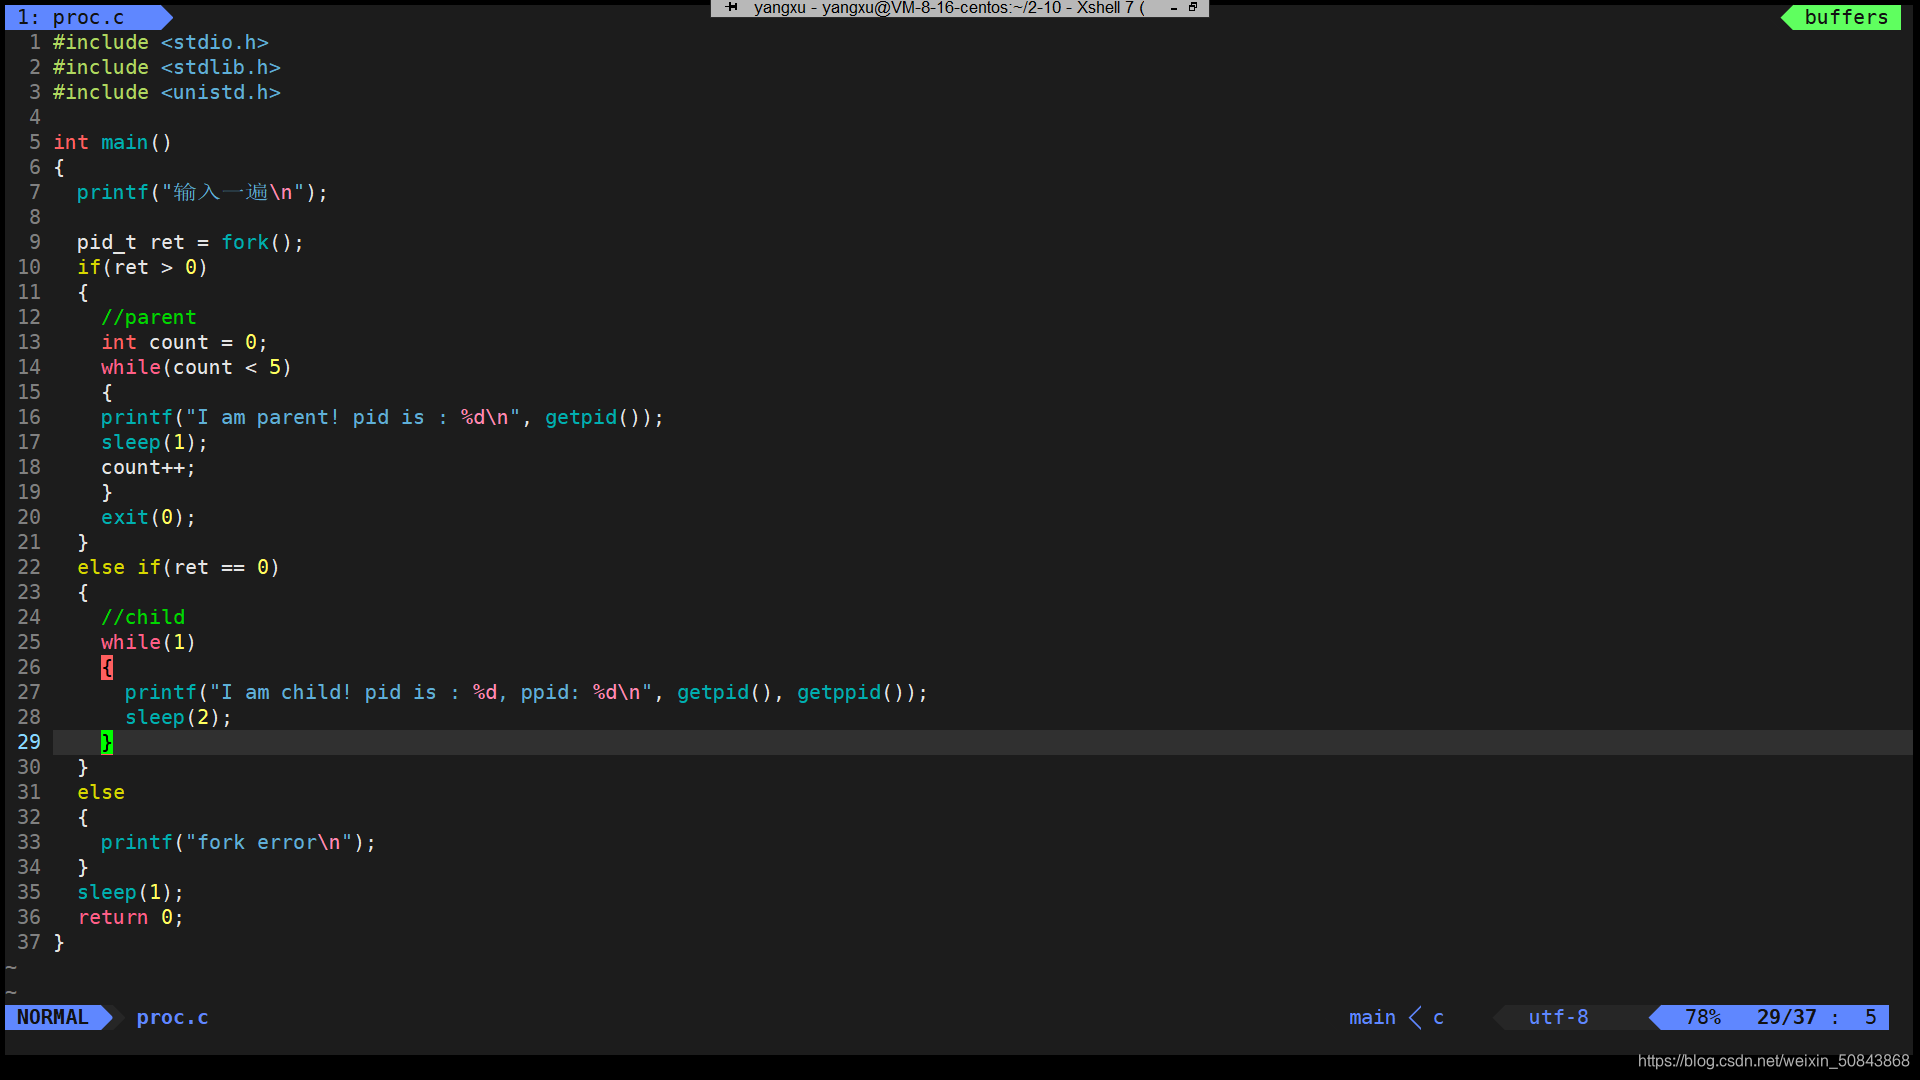Restore window via title bar restore icon
The image size is (1920, 1080).
tap(1193, 7)
